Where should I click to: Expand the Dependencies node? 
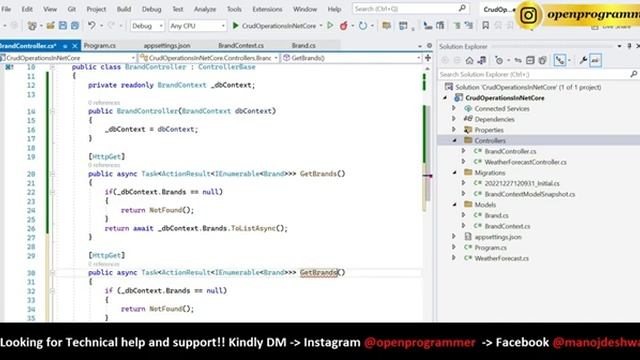pos(454,119)
